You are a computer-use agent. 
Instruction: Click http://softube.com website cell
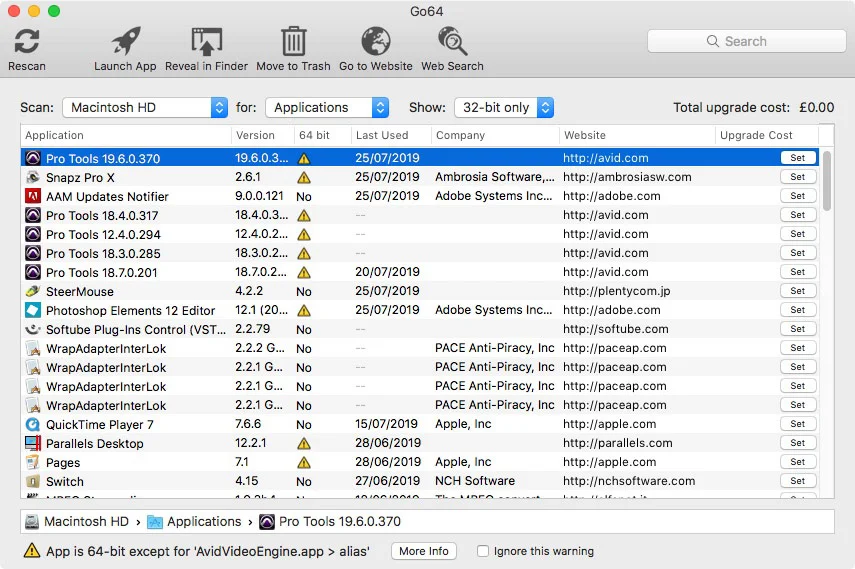(616, 329)
